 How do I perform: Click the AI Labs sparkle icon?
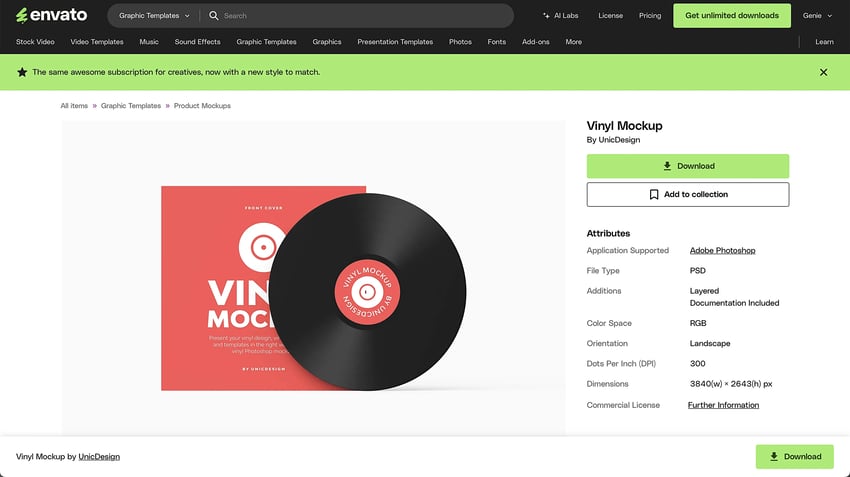[546, 16]
